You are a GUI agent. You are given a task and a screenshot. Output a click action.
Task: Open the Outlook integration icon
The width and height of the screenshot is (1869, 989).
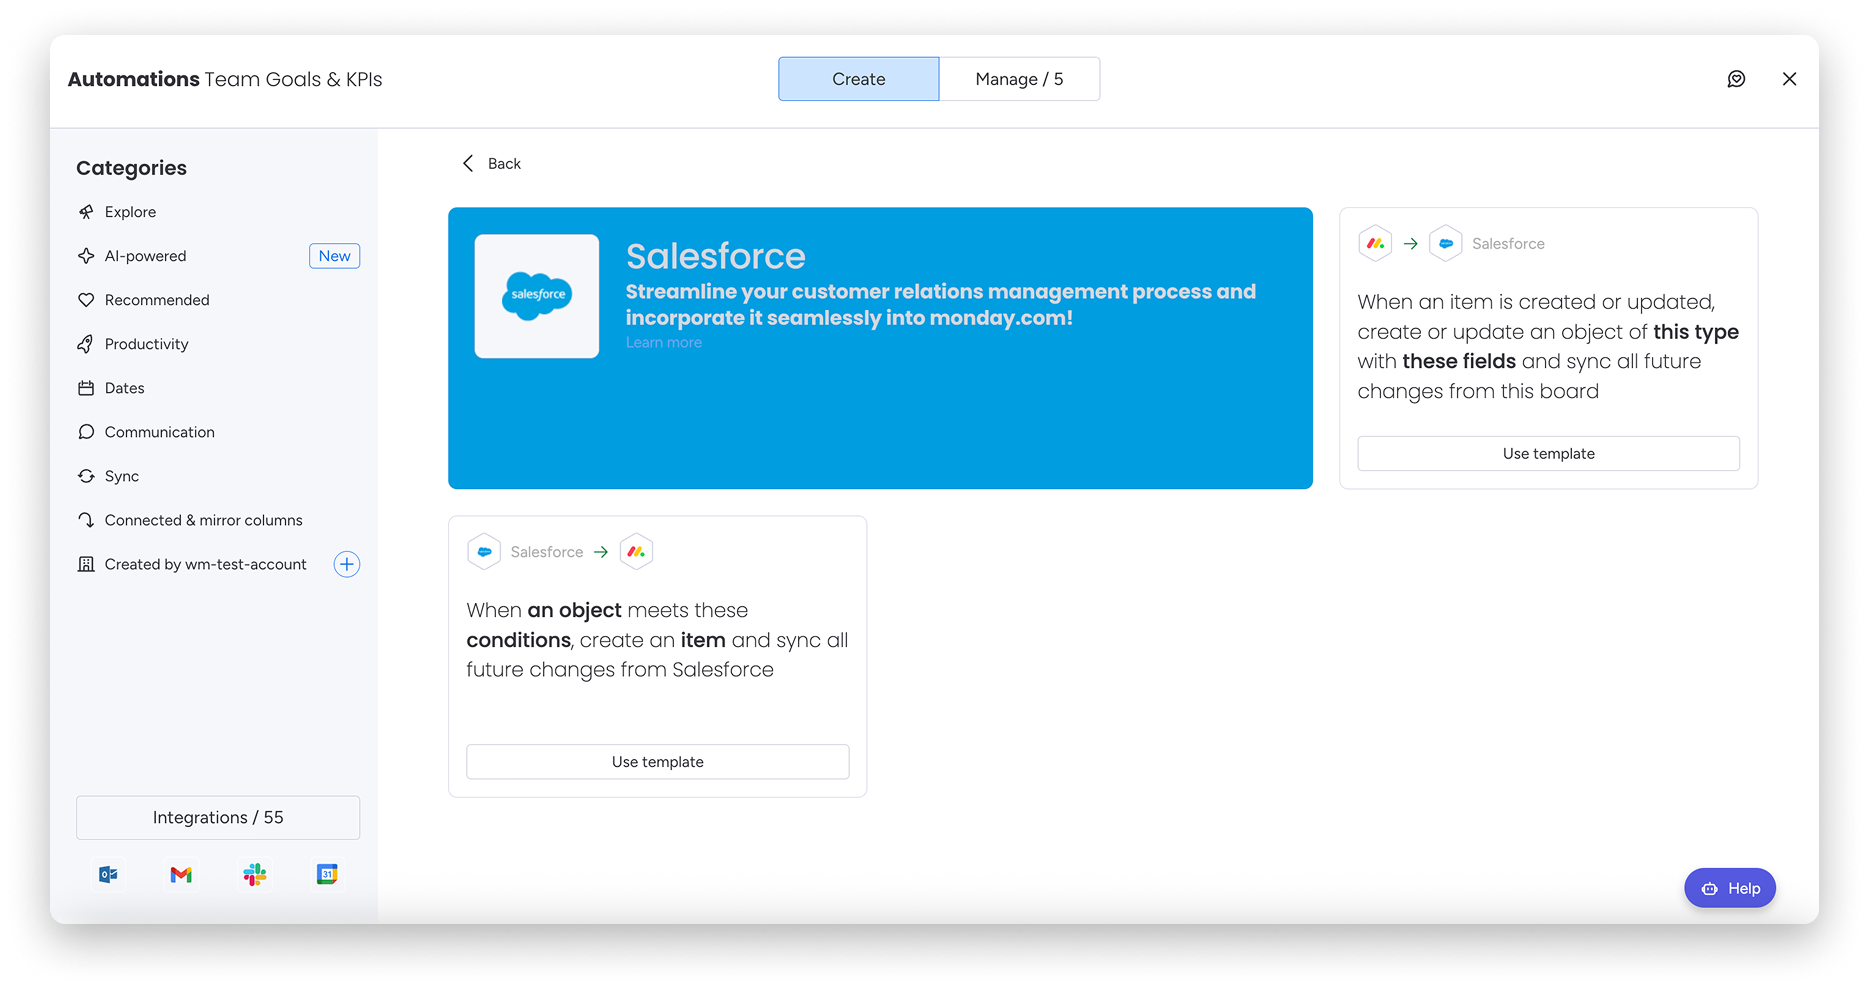(107, 874)
